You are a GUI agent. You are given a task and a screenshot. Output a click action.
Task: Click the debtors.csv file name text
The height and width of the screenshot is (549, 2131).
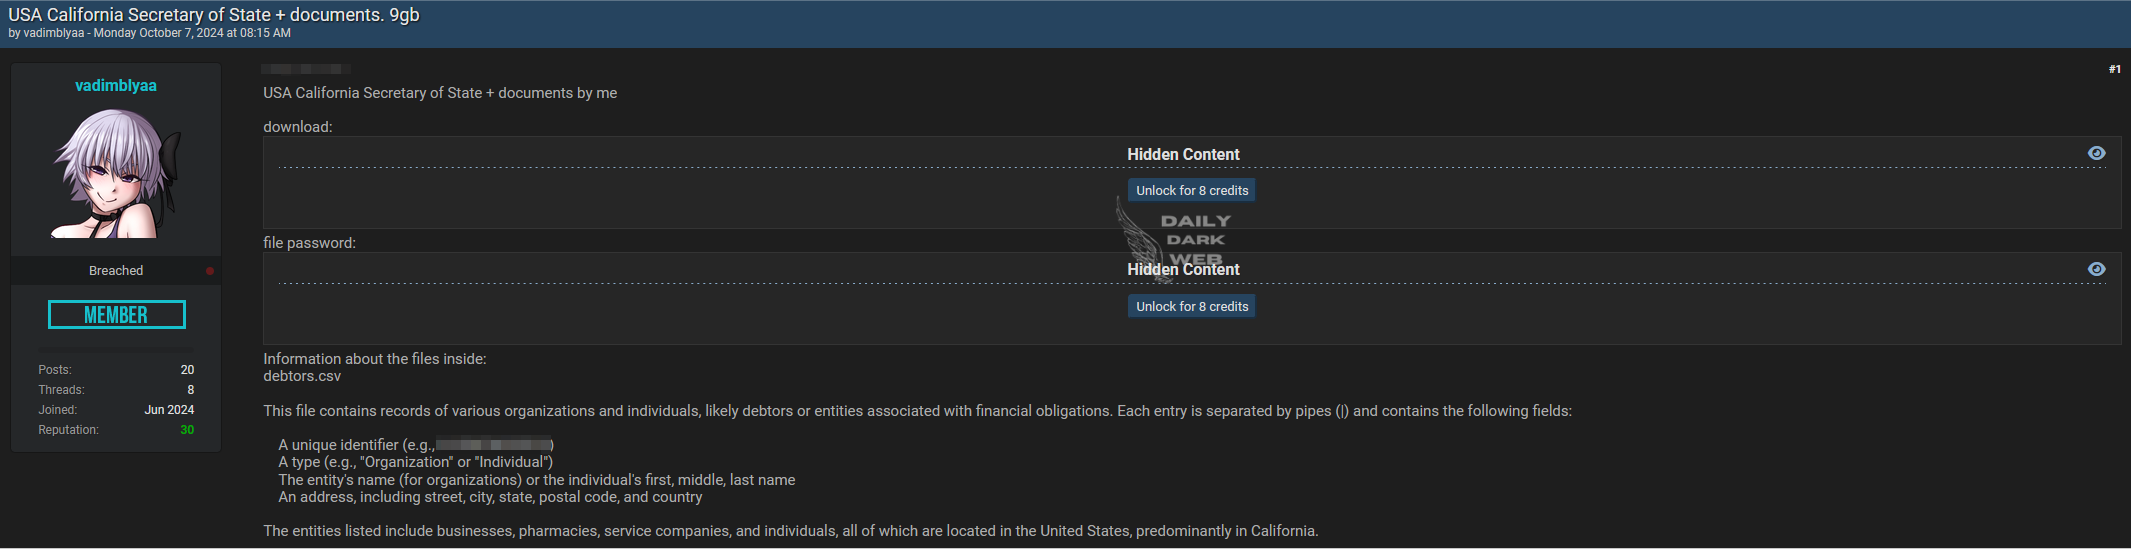(x=302, y=376)
